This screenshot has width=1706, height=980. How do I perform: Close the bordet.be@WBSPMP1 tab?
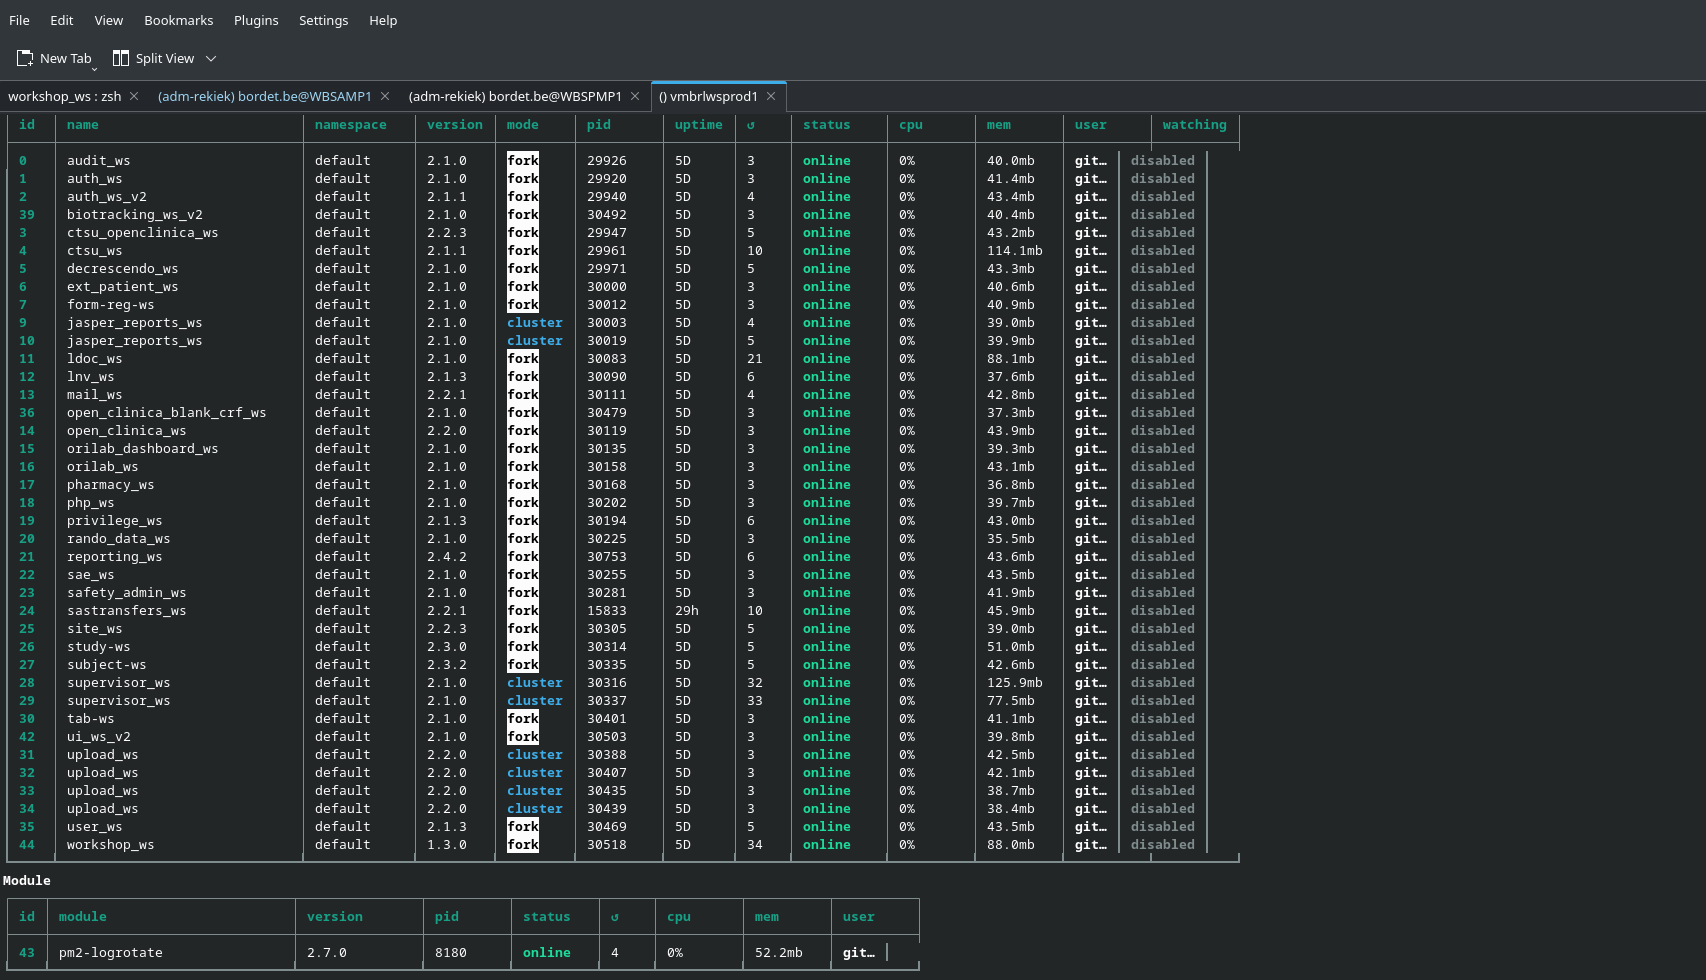(x=635, y=97)
